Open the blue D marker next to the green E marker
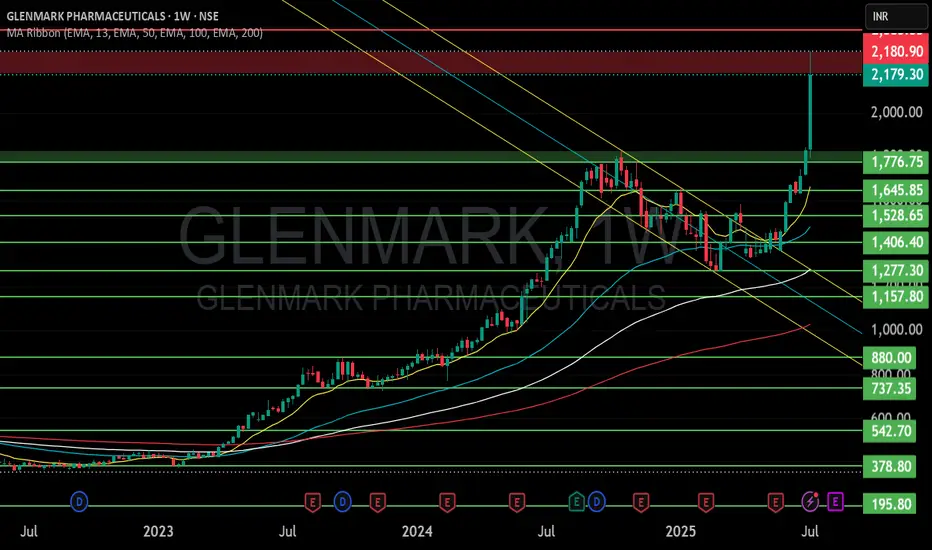 point(597,502)
